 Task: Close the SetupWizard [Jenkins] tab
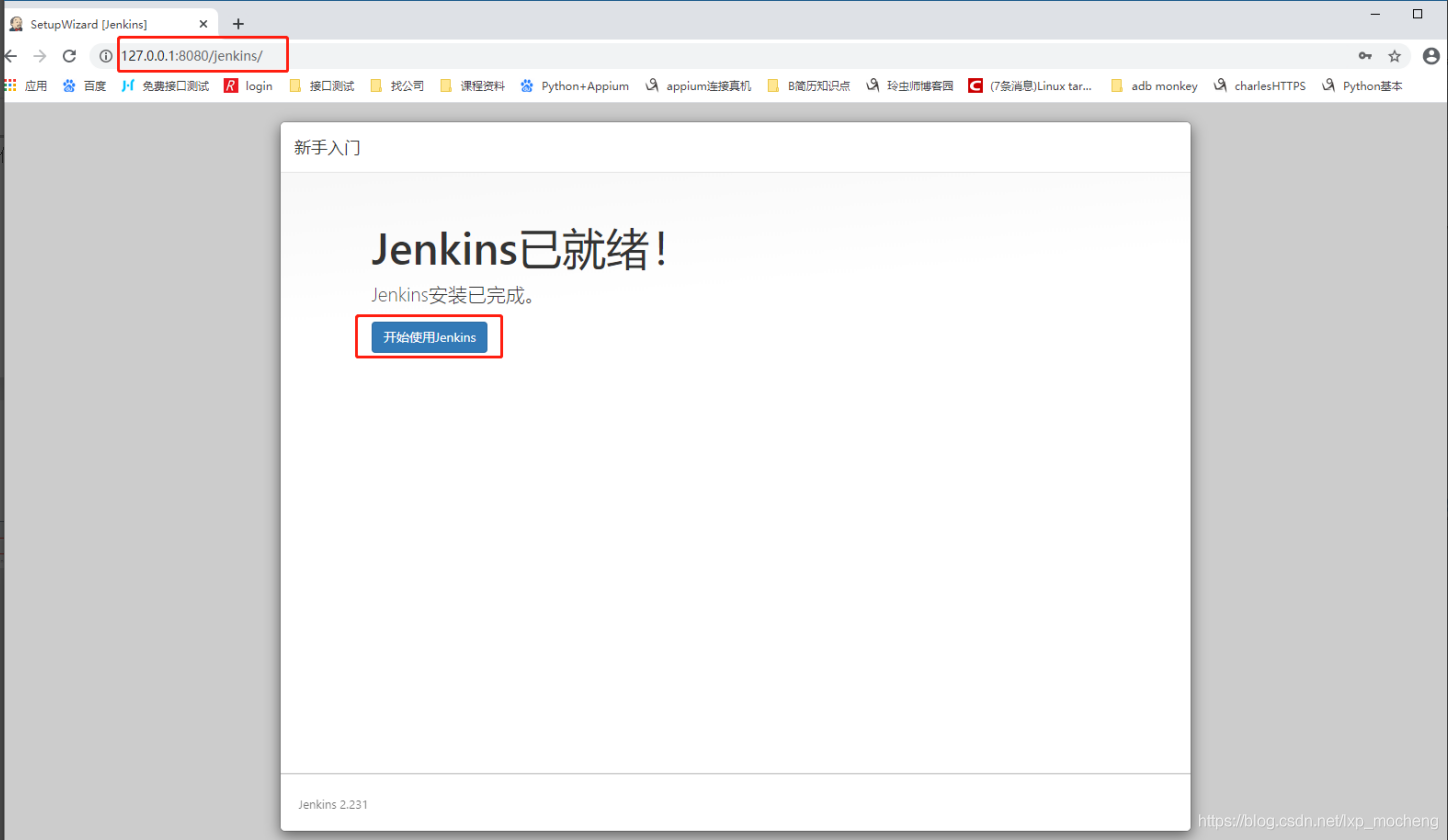tap(203, 23)
